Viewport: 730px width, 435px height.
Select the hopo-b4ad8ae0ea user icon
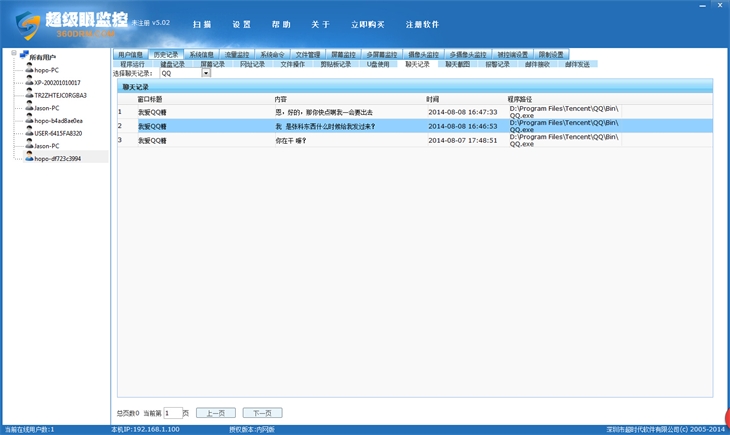click(x=28, y=119)
